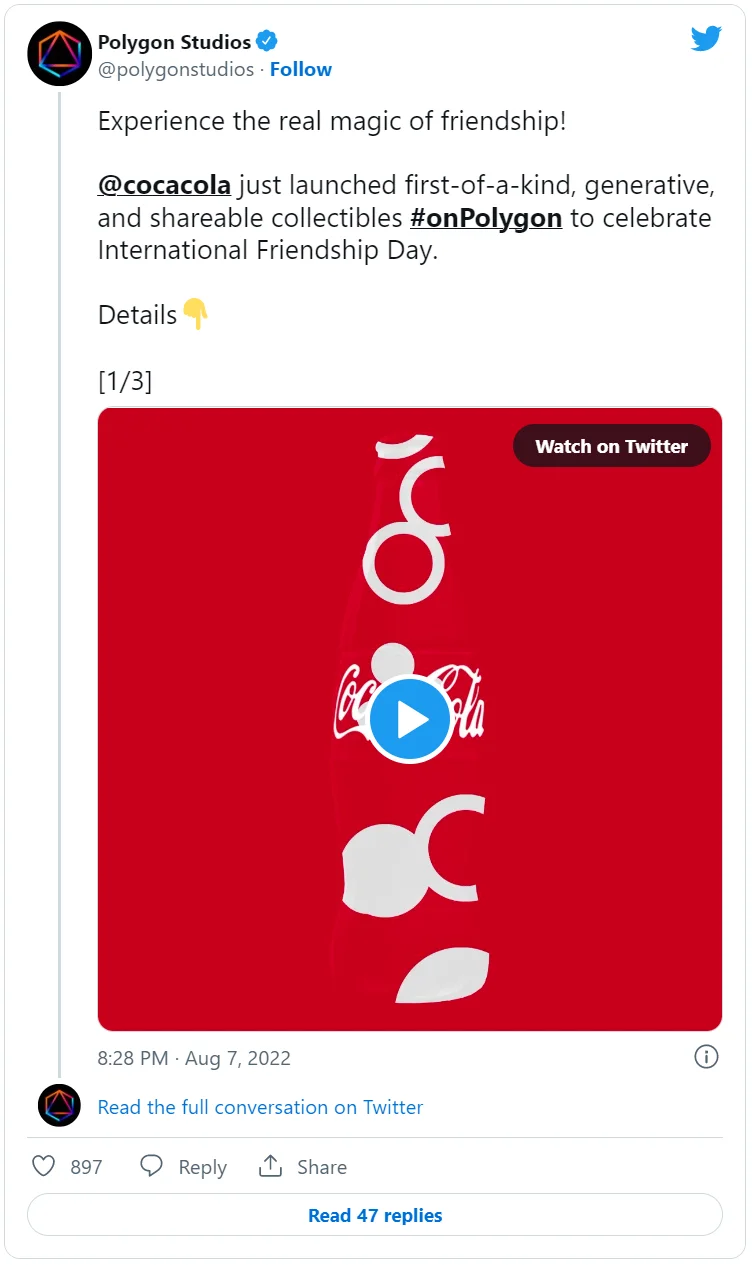The image size is (752, 1265).
Task: Click the Polygon Studios display name
Action: click(174, 42)
